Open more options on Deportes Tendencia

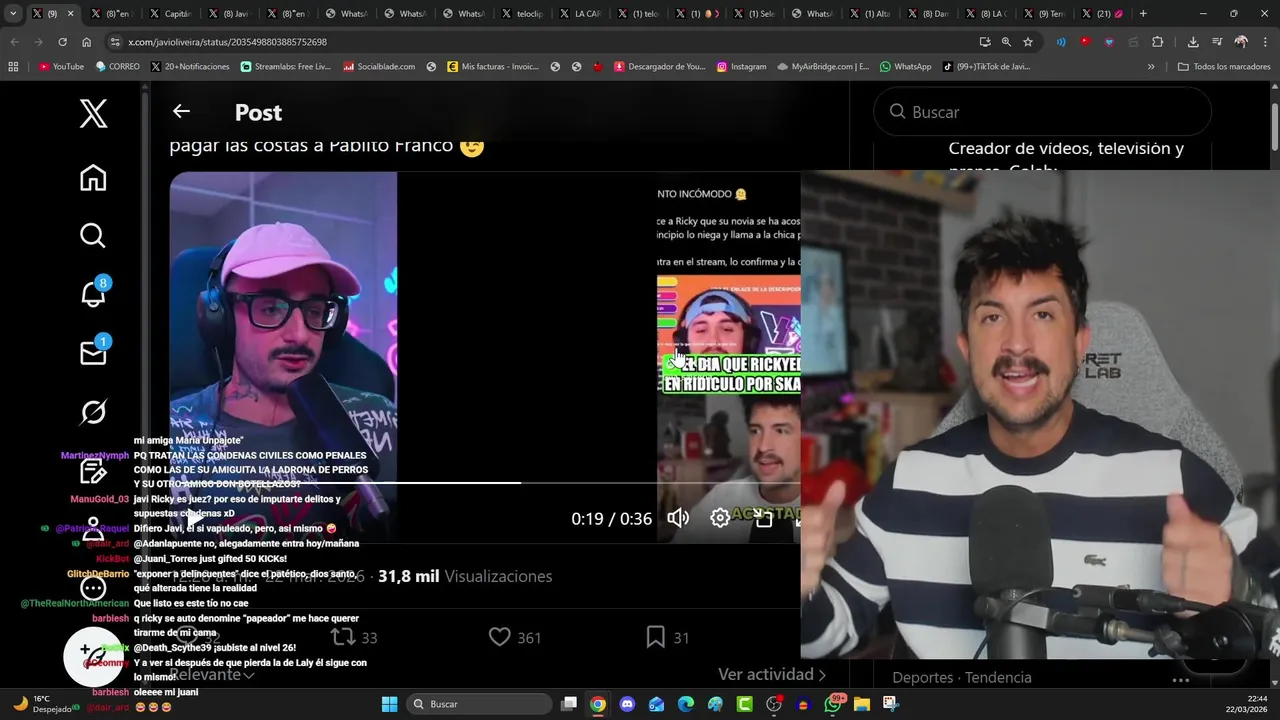1181,680
